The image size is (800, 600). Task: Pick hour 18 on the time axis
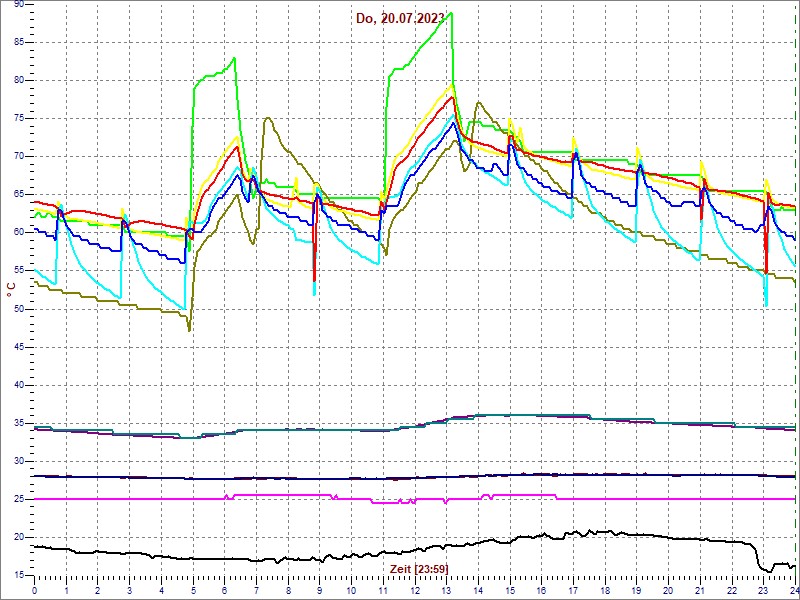[x=605, y=590]
